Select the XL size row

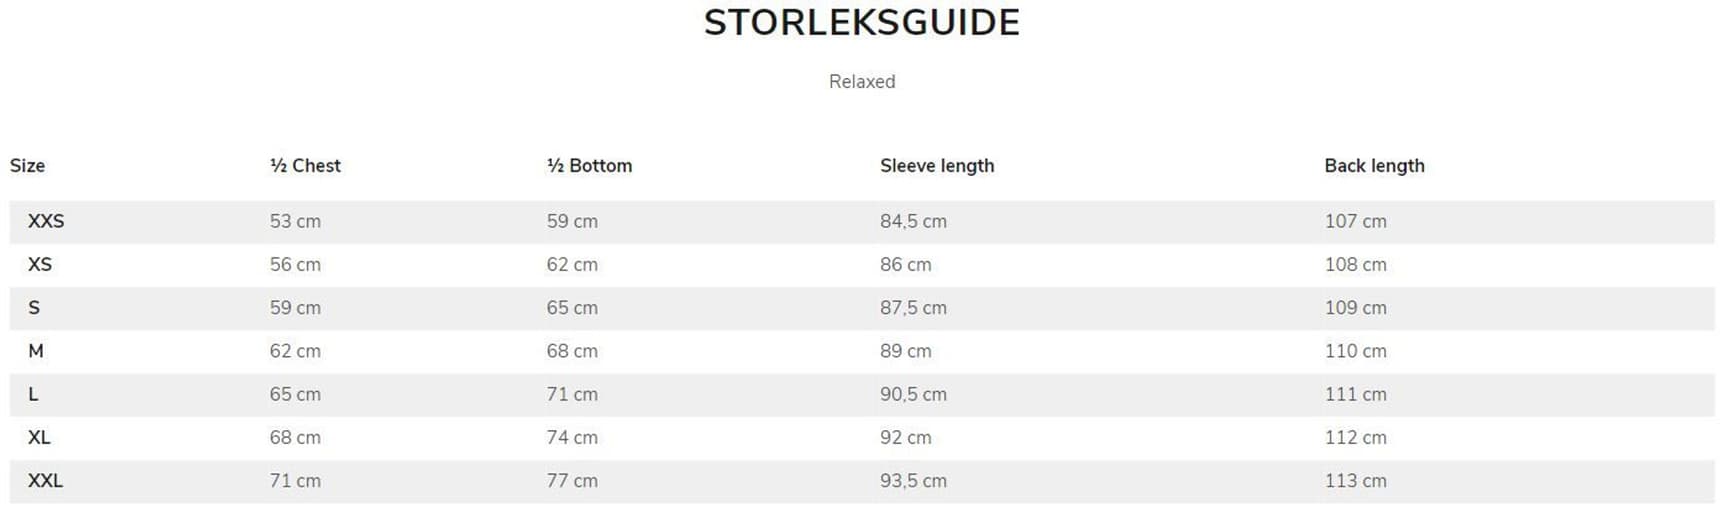(x=39, y=437)
